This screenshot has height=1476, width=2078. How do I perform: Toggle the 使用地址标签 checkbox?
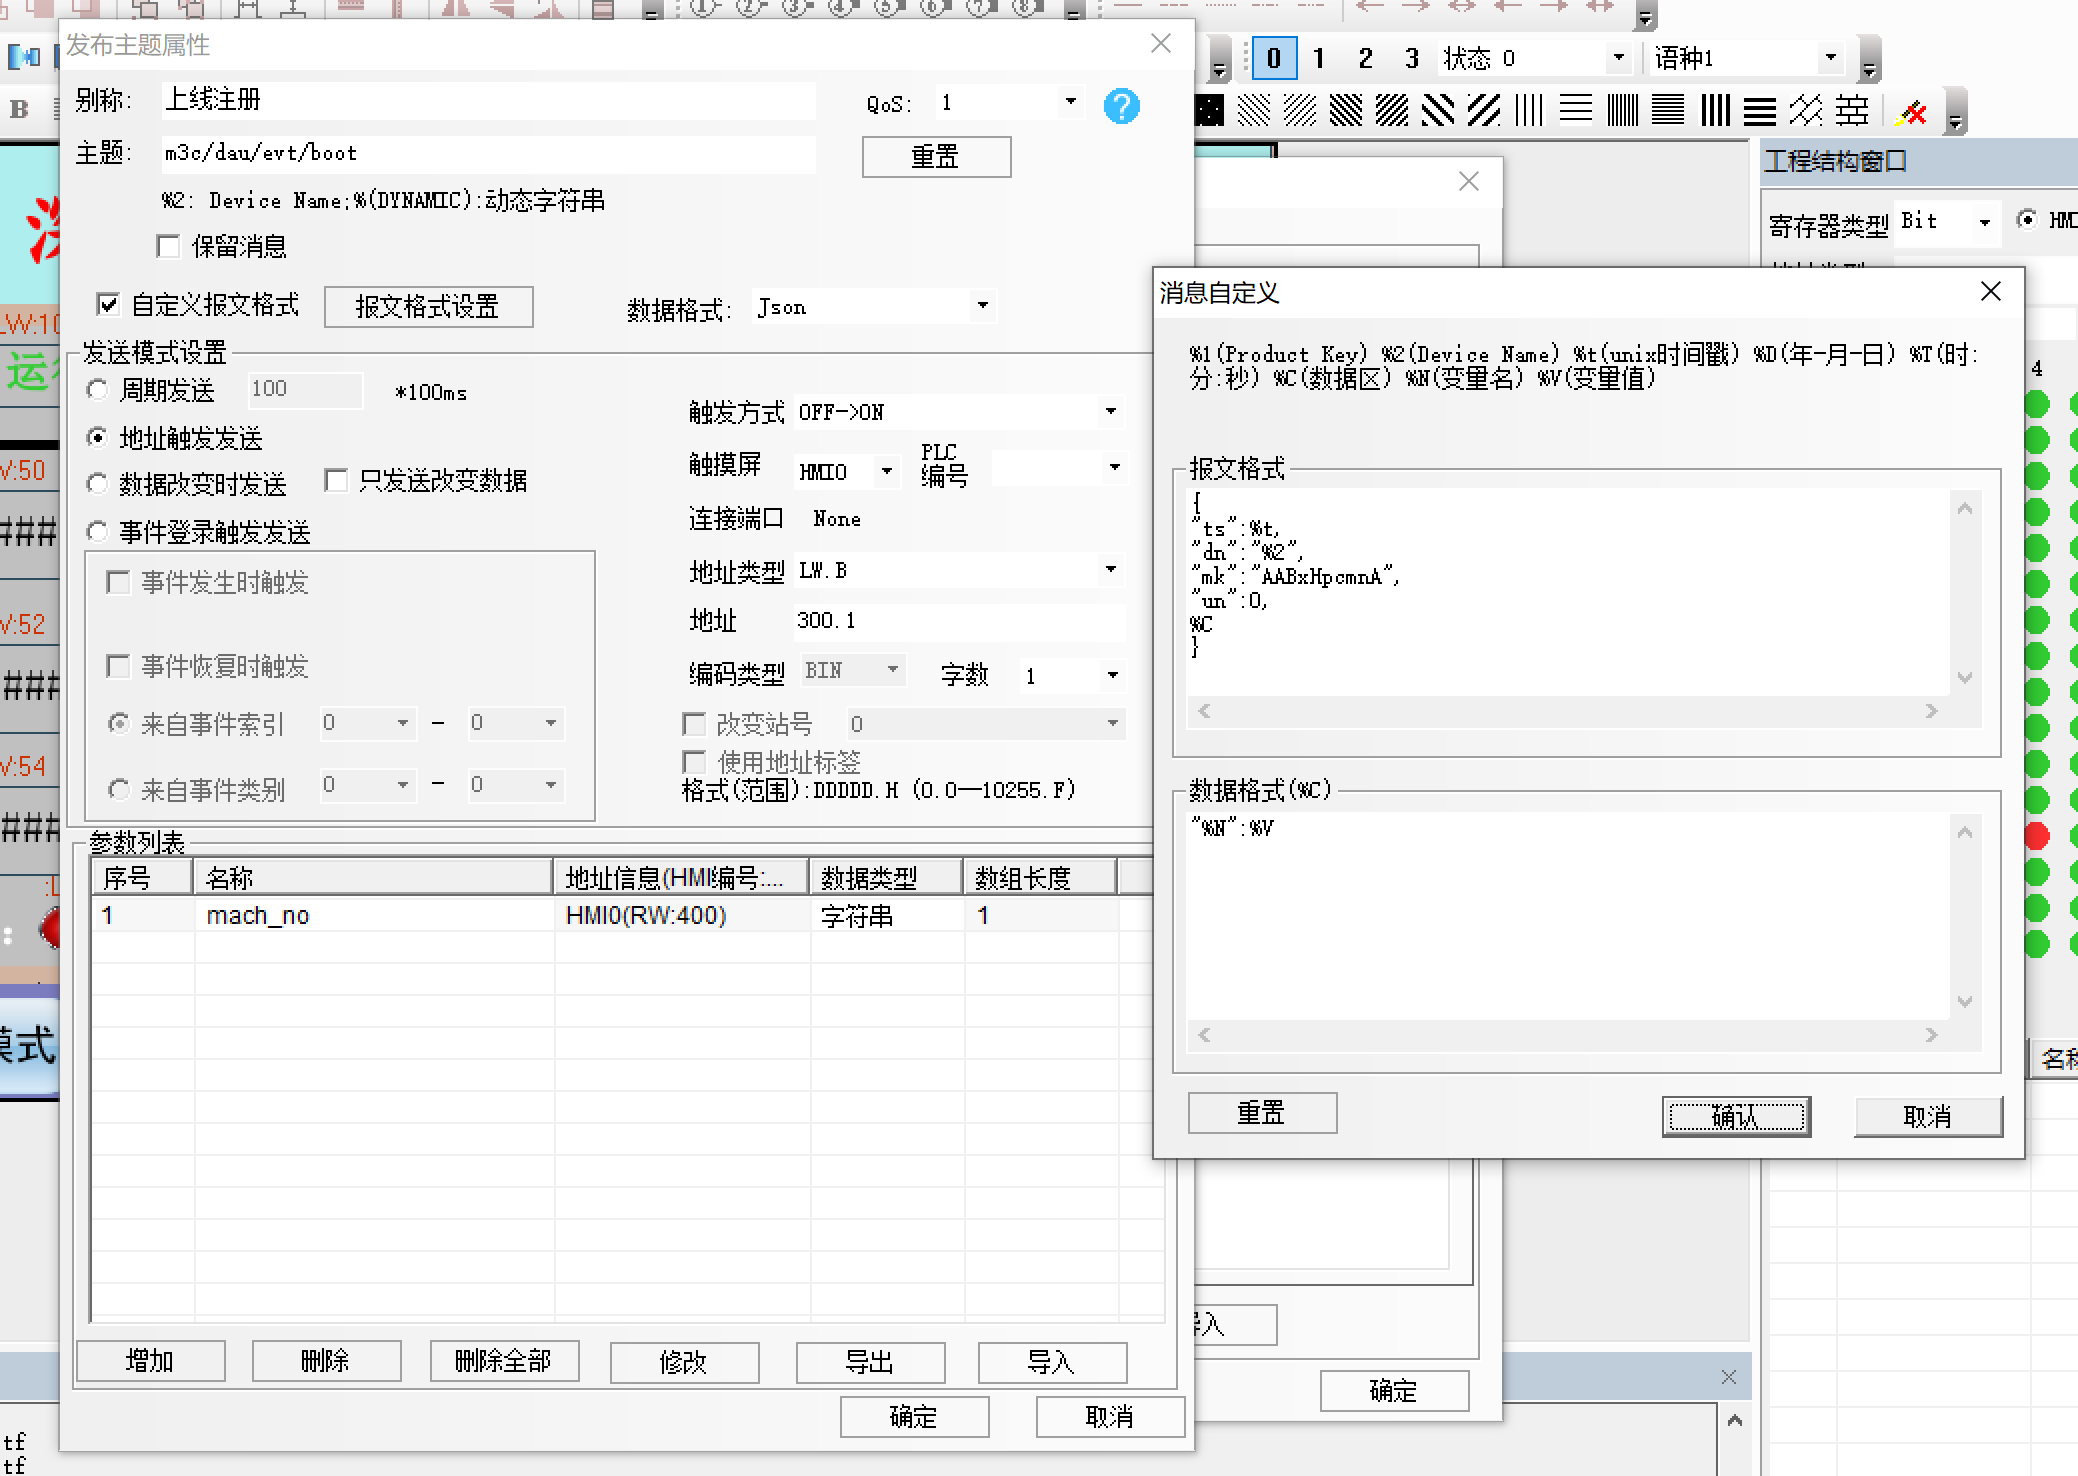point(693,761)
